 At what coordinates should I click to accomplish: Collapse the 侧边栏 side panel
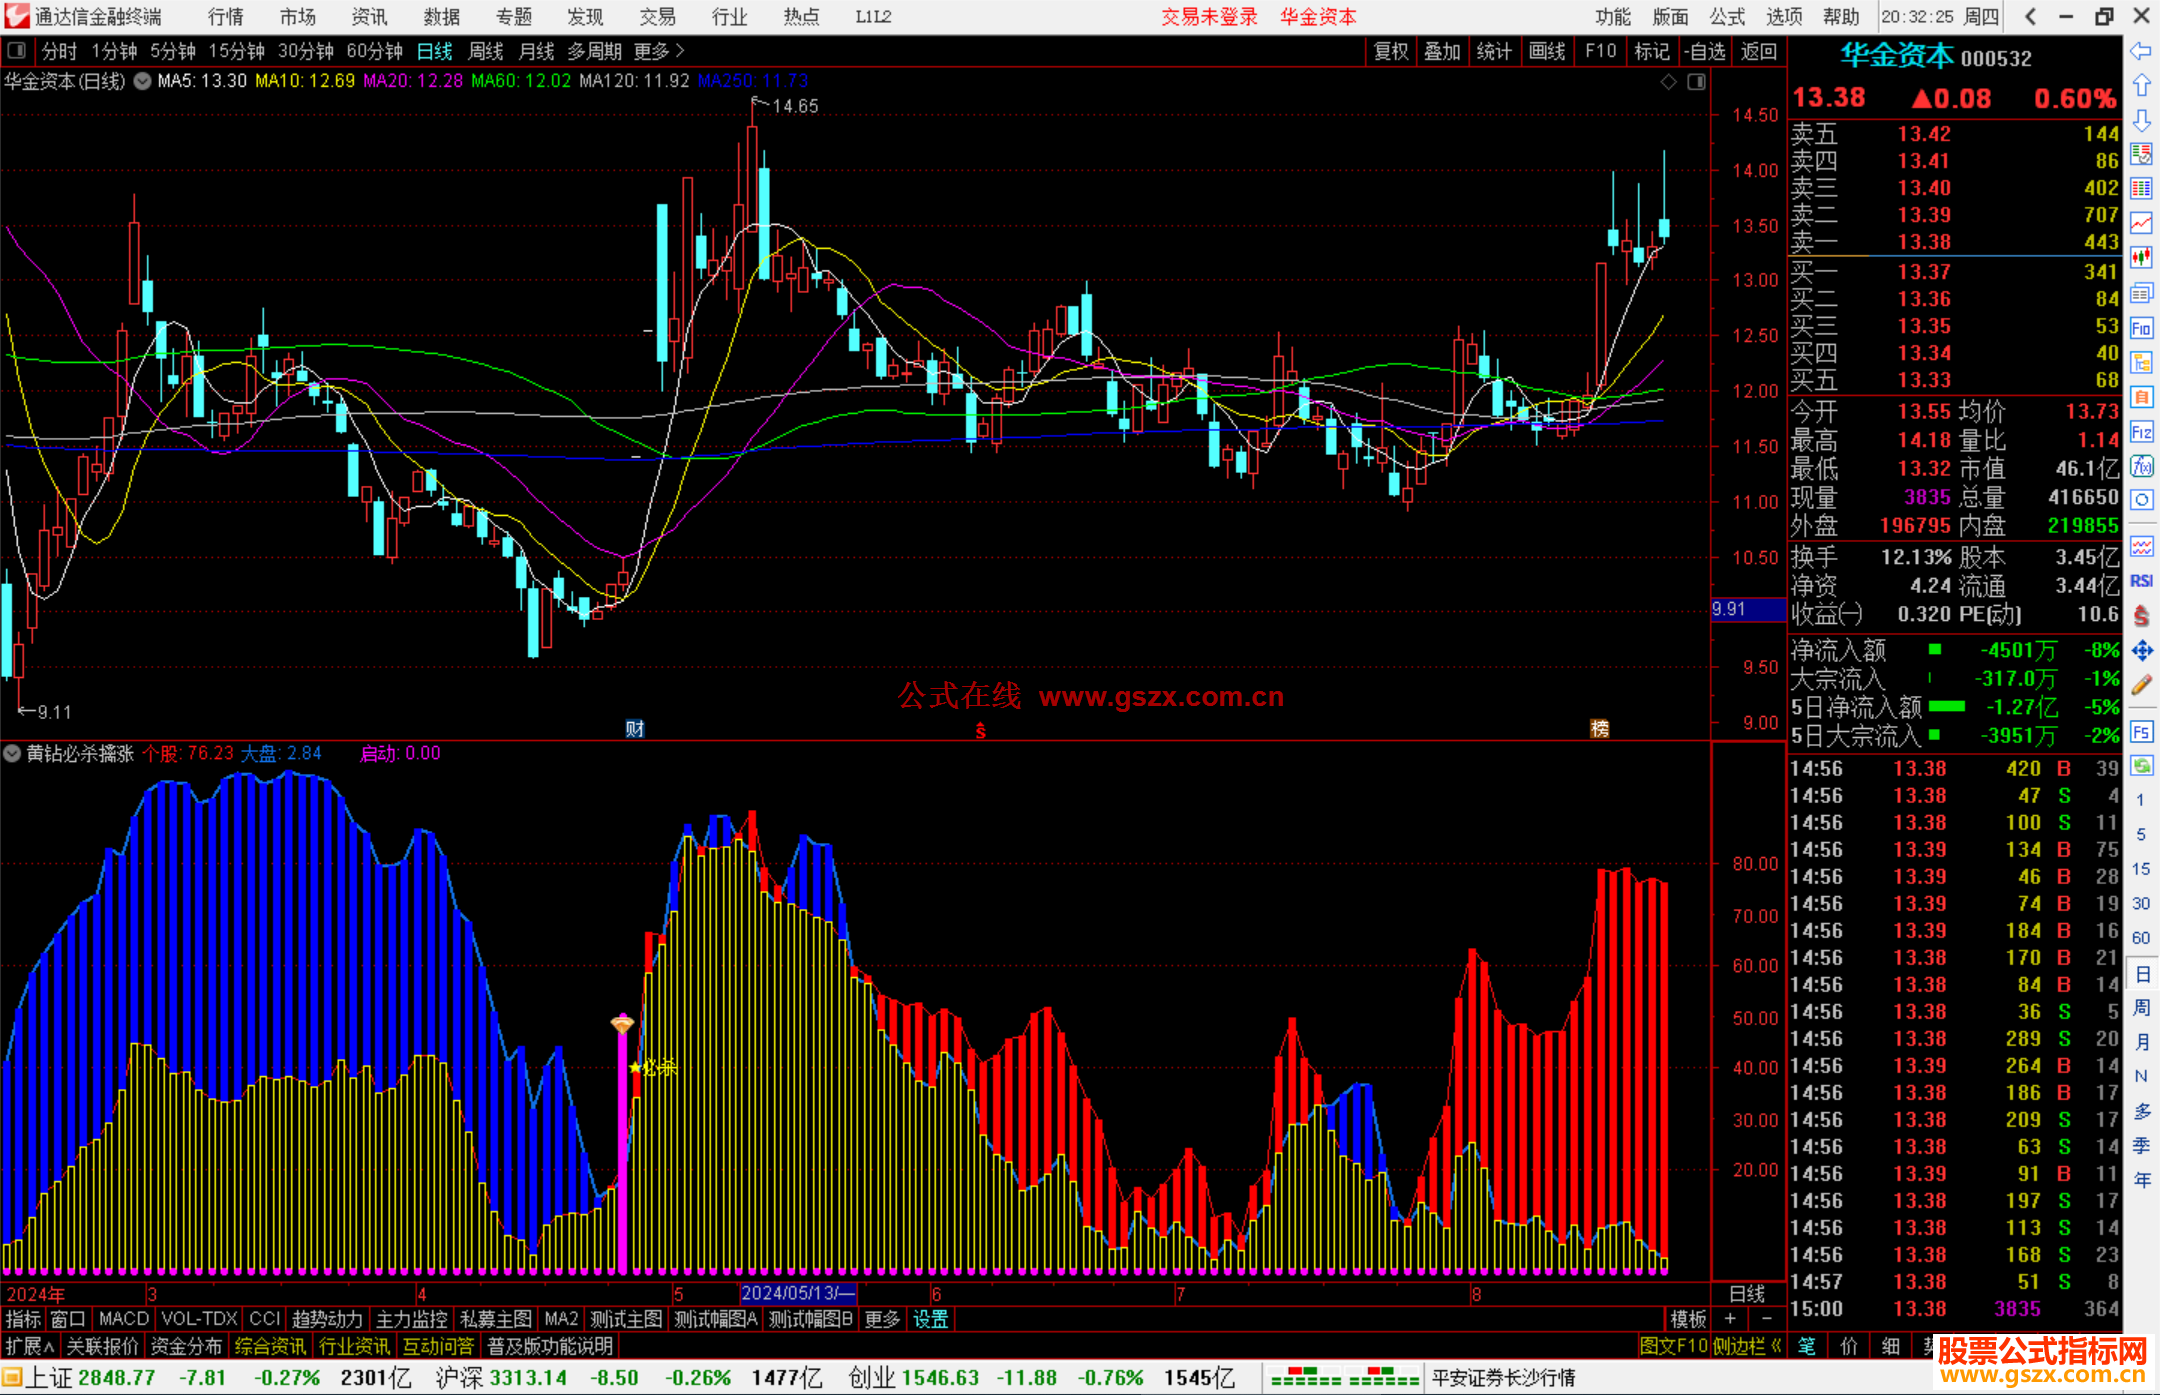coord(1746,1346)
